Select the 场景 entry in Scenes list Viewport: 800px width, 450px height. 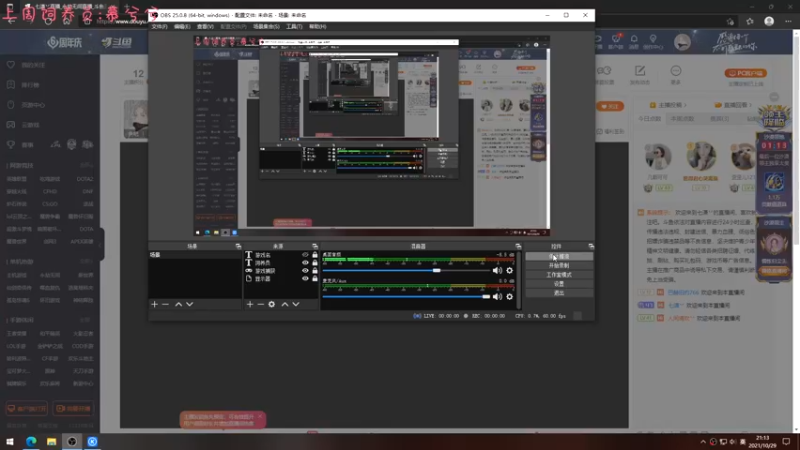tap(195, 255)
